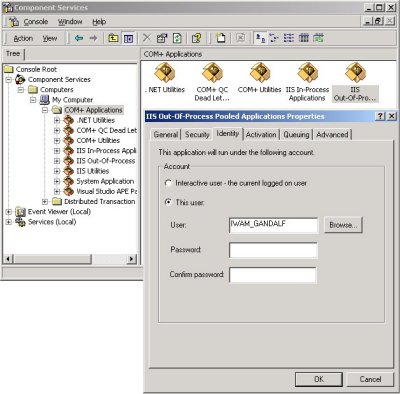Click the Confirm password input field

point(273,275)
